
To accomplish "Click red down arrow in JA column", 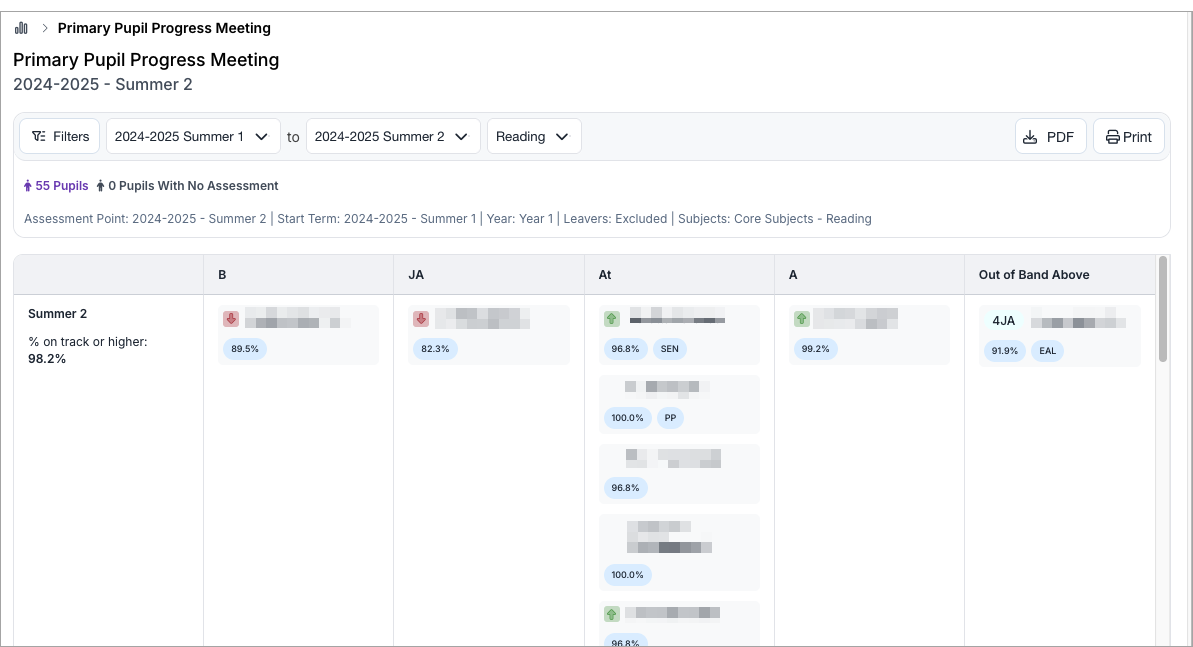I will click(x=421, y=319).
